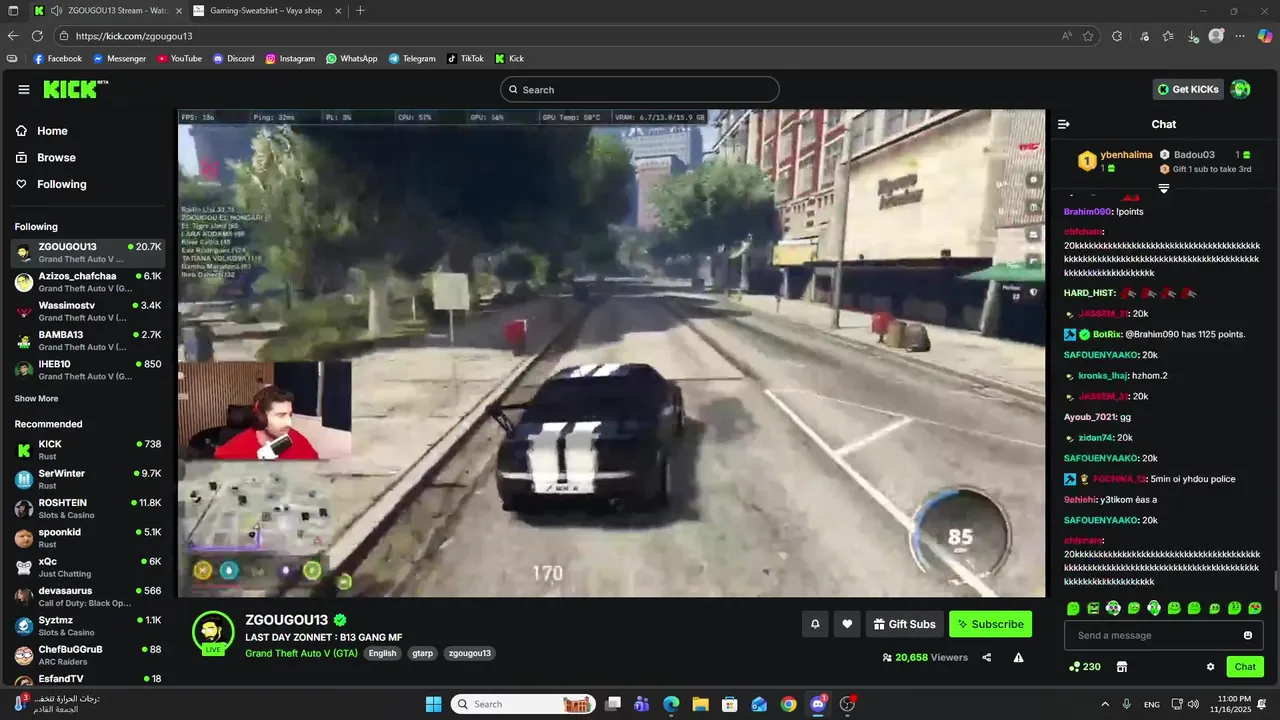Click the browser refresh button
The image size is (1280, 720).
(x=37, y=36)
